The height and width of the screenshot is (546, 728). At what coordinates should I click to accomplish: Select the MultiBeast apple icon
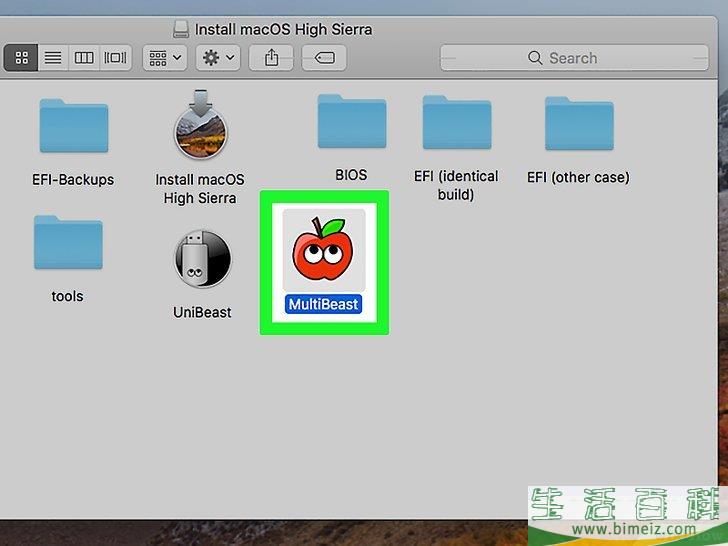coord(324,250)
